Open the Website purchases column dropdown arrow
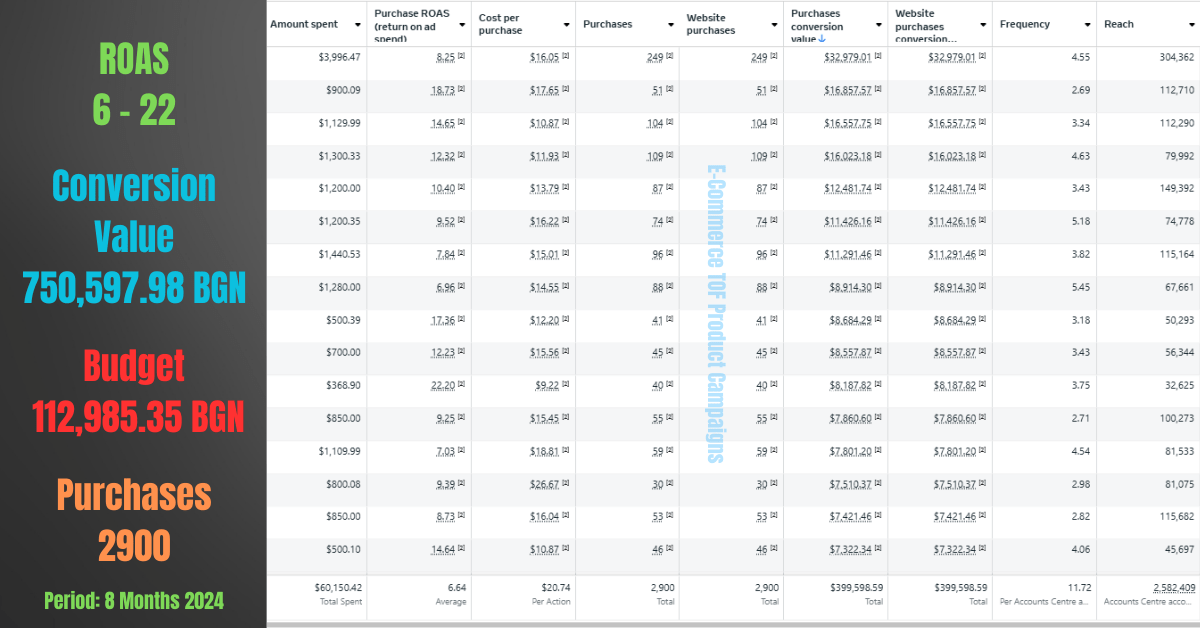1200x628 pixels. click(775, 24)
